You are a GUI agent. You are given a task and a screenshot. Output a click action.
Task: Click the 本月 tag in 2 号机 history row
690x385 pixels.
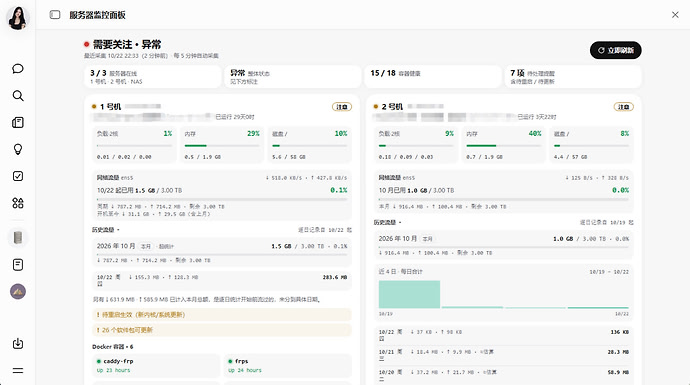[427, 239]
